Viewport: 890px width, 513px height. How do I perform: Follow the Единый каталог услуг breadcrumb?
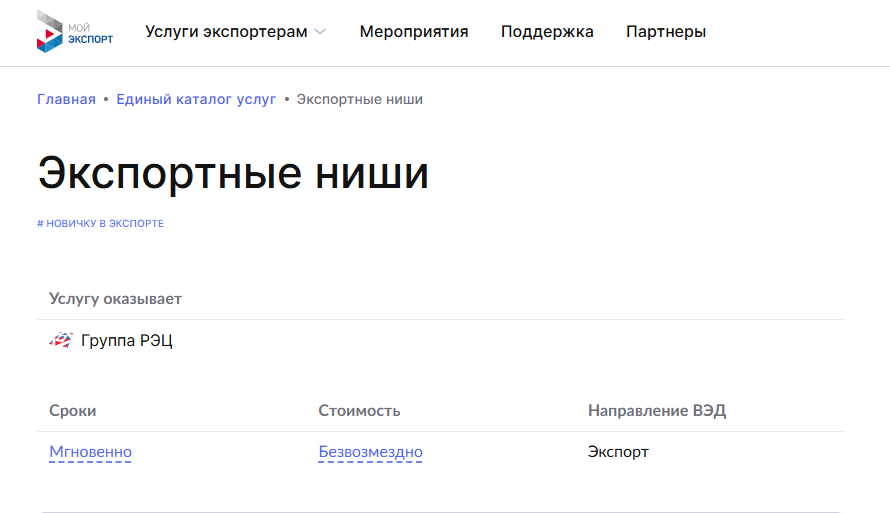(196, 99)
